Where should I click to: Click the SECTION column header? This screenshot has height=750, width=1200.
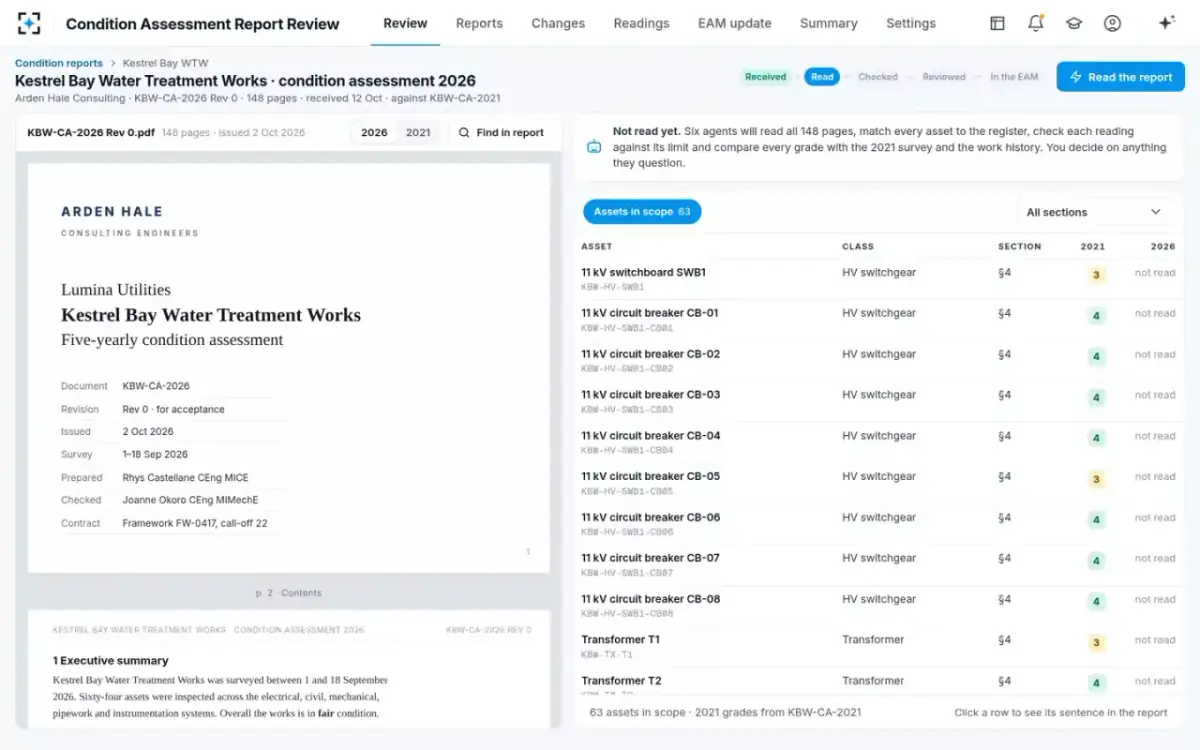[1019, 246]
